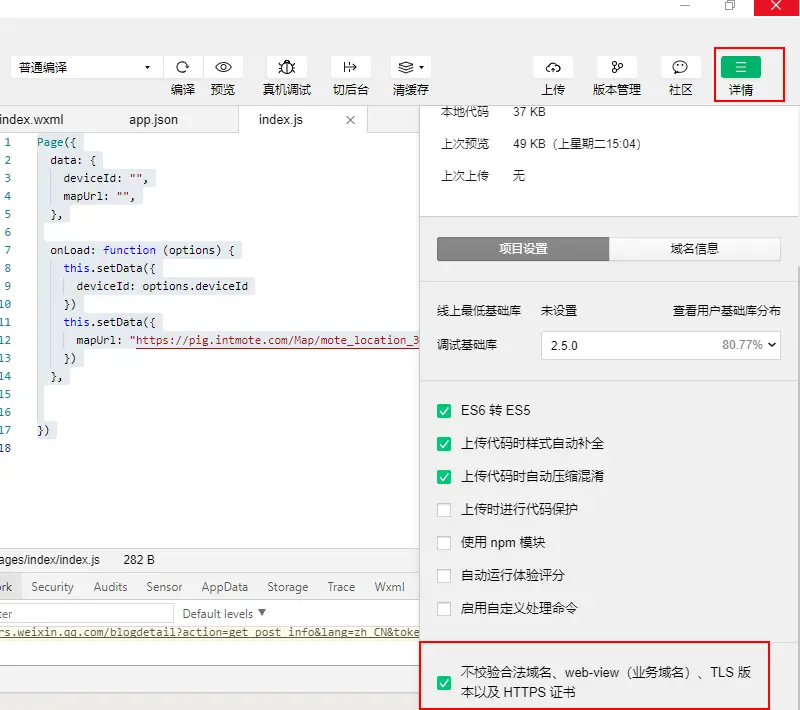Open the Security devtools tab
The height and width of the screenshot is (710, 800).
pos(53,587)
